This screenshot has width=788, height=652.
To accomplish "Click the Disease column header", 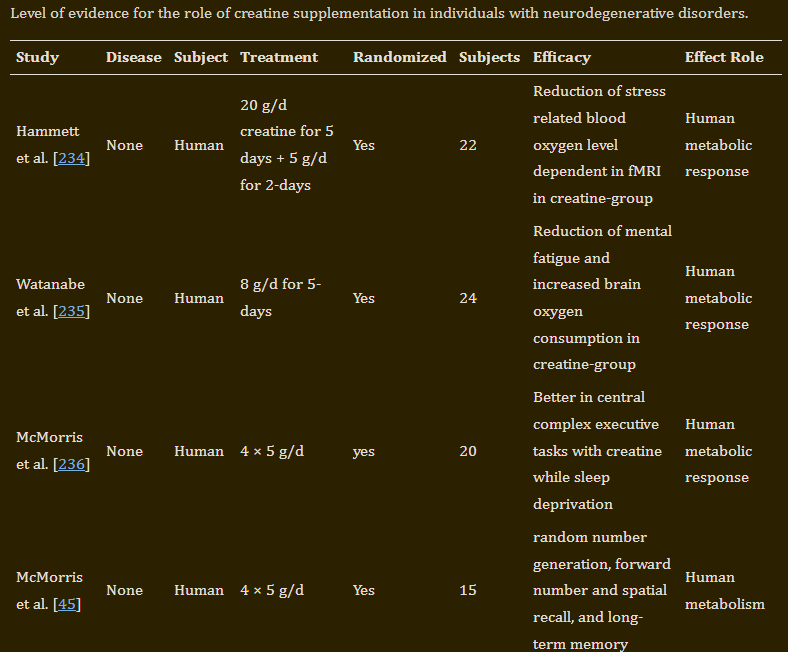I will [134, 57].
